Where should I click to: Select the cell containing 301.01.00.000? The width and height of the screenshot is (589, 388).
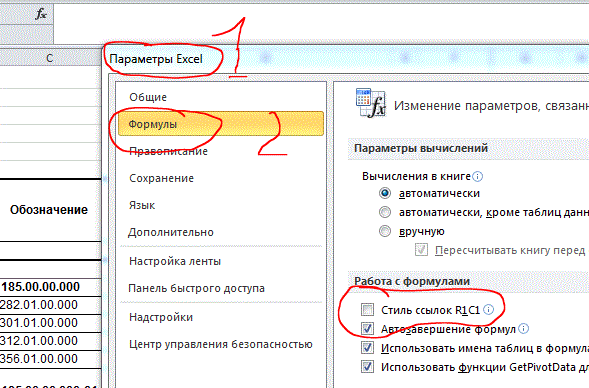tap(50, 323)
